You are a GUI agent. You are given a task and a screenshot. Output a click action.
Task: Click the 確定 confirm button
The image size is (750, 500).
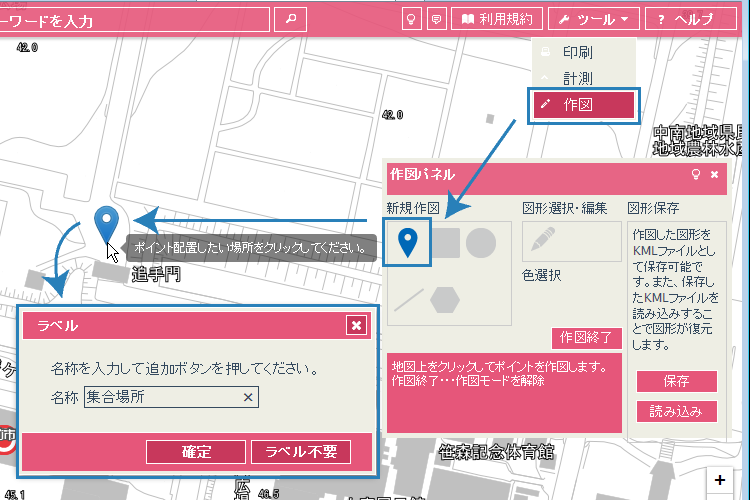point(196,452)
